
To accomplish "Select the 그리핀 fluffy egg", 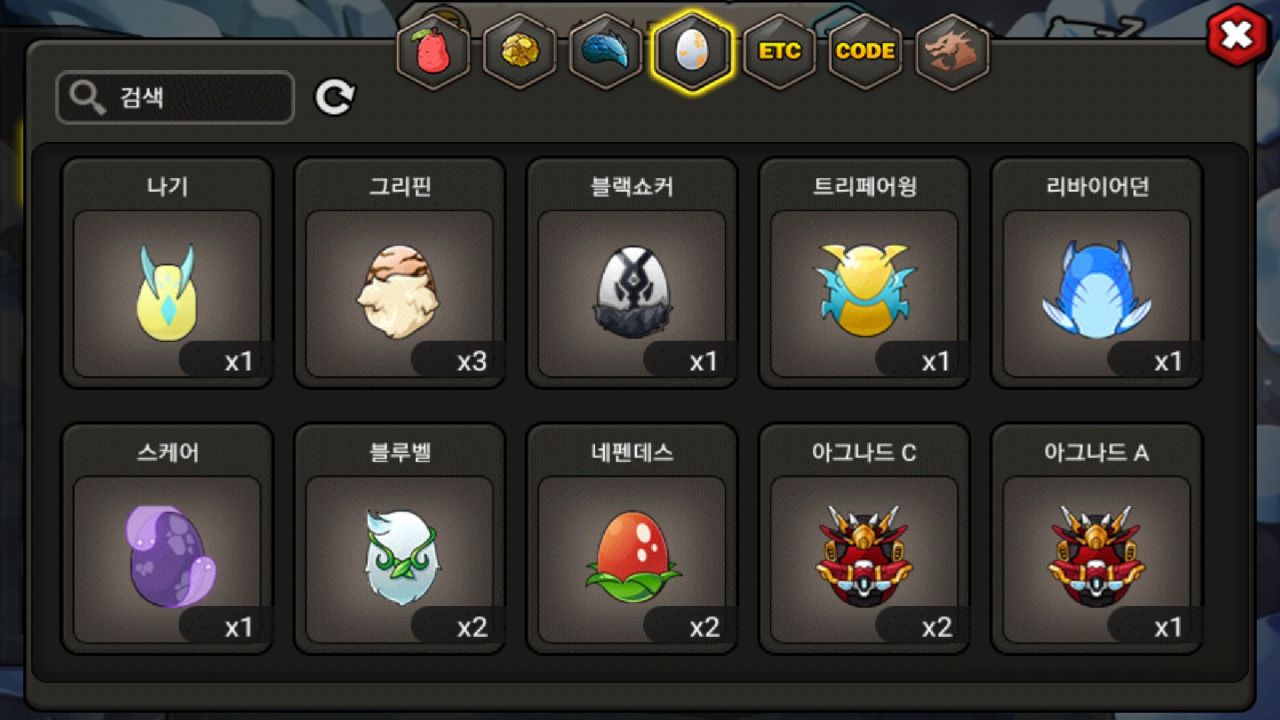I will 399,273.
